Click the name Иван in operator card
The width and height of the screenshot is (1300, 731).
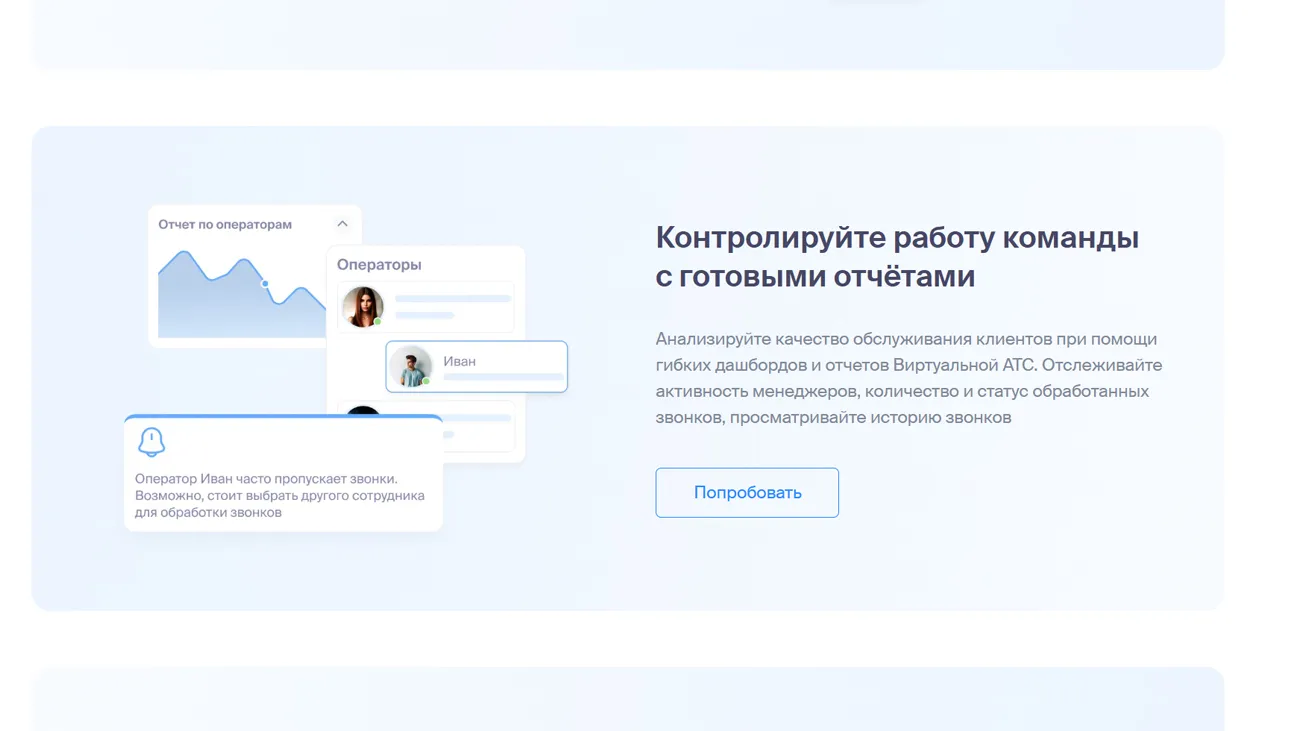tap(459, 361)
